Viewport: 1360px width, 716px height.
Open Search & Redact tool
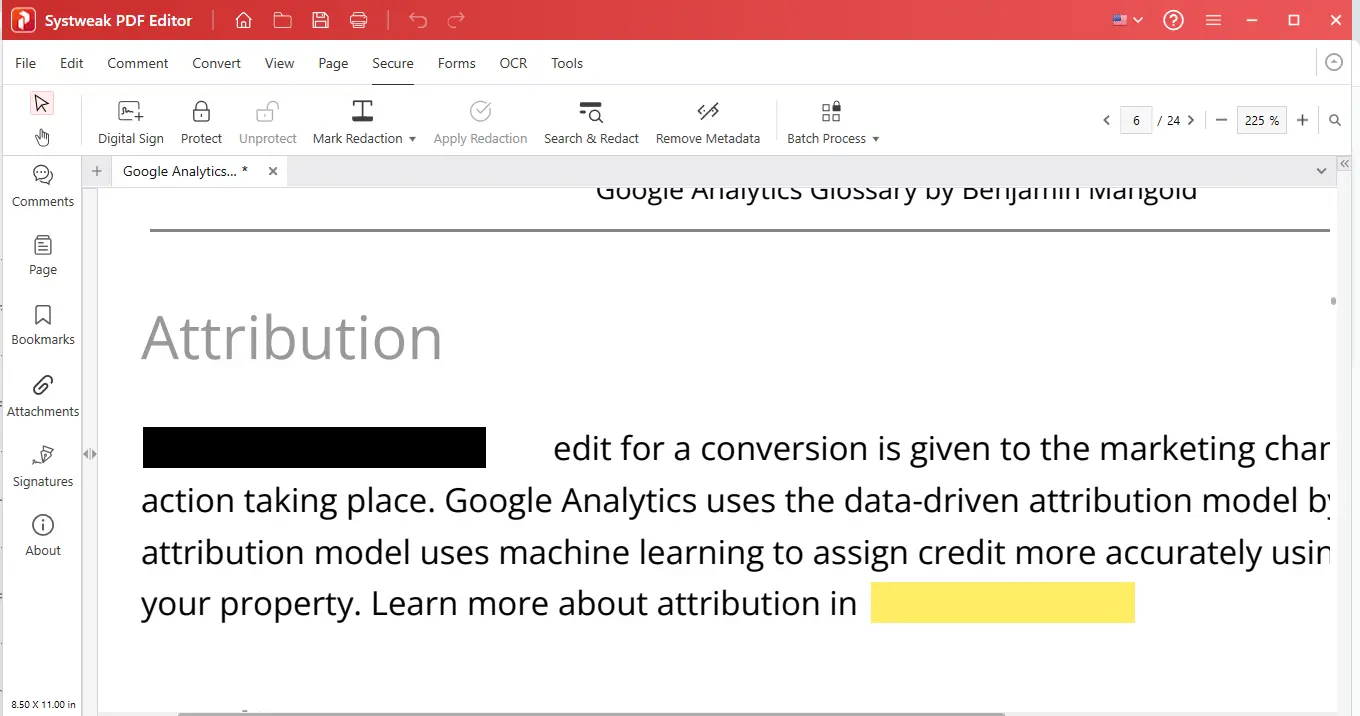click(x=591, y=123)
